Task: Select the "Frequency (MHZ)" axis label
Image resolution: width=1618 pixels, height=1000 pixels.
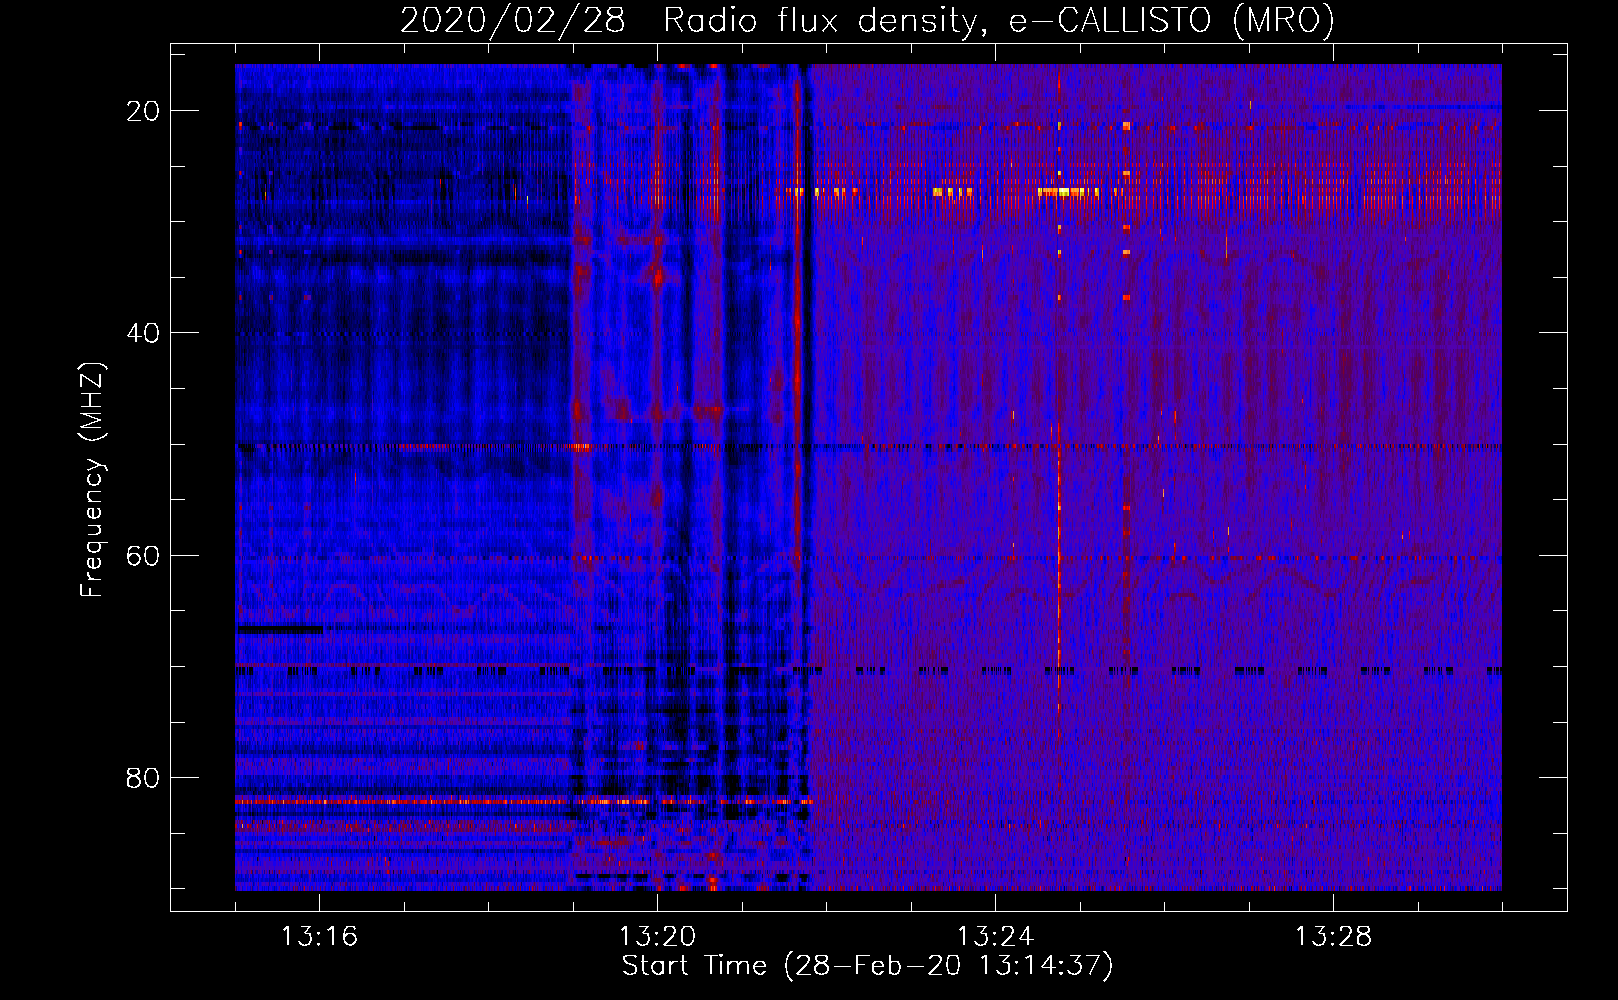Action: click(x=92, y=479)
